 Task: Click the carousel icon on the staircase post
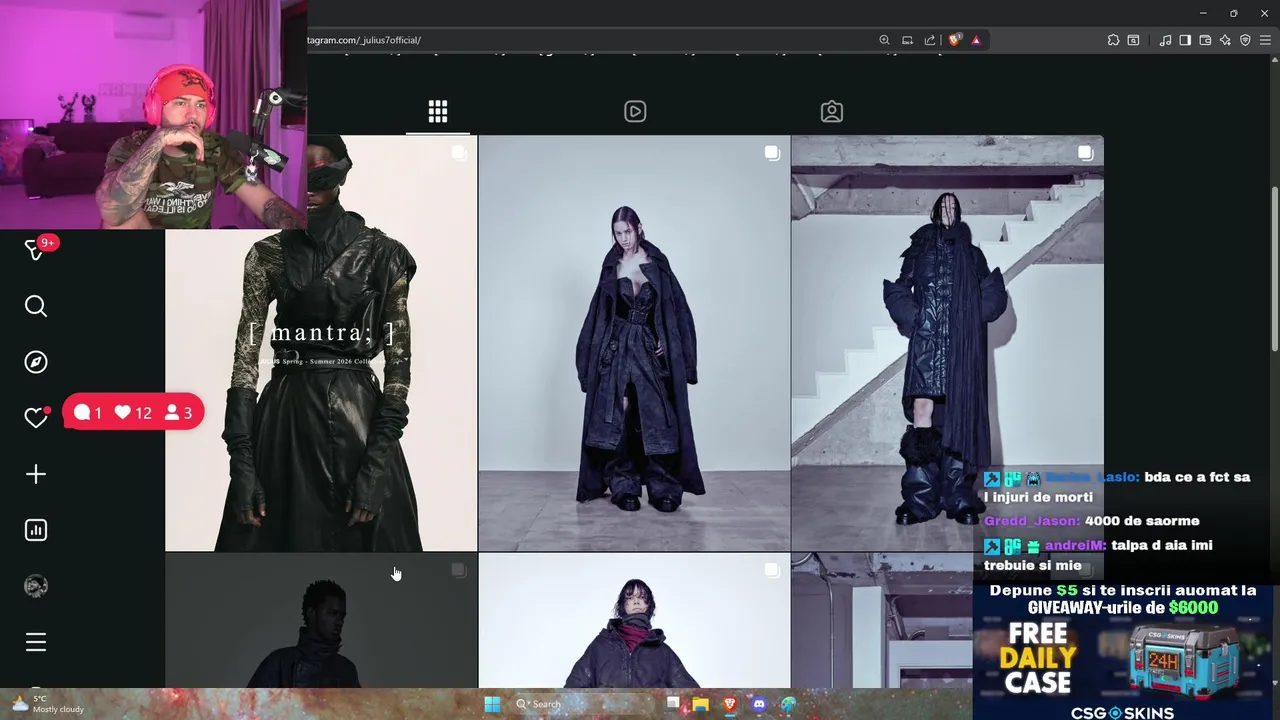1085,153
